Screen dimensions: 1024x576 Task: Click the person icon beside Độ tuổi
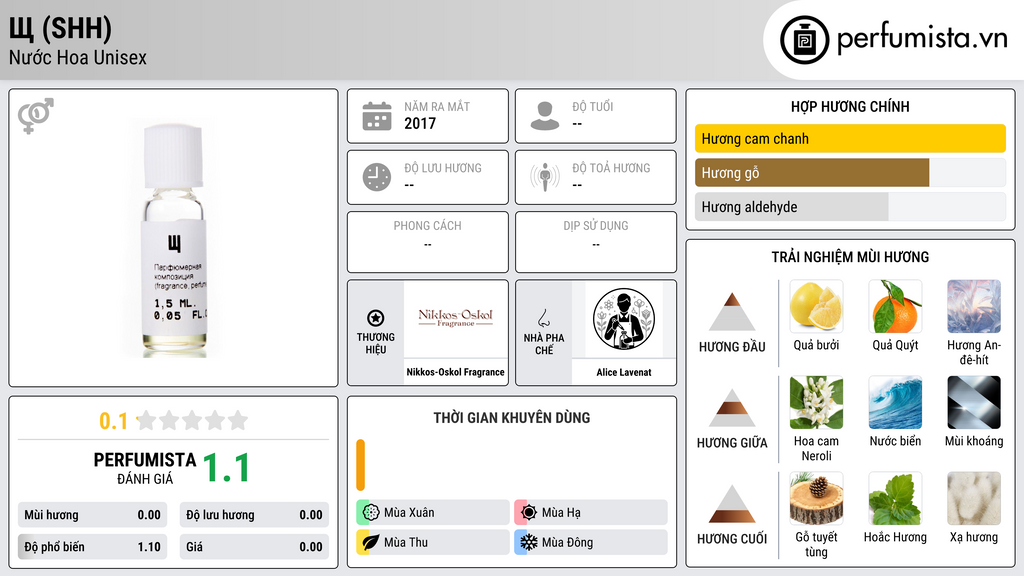545,116
